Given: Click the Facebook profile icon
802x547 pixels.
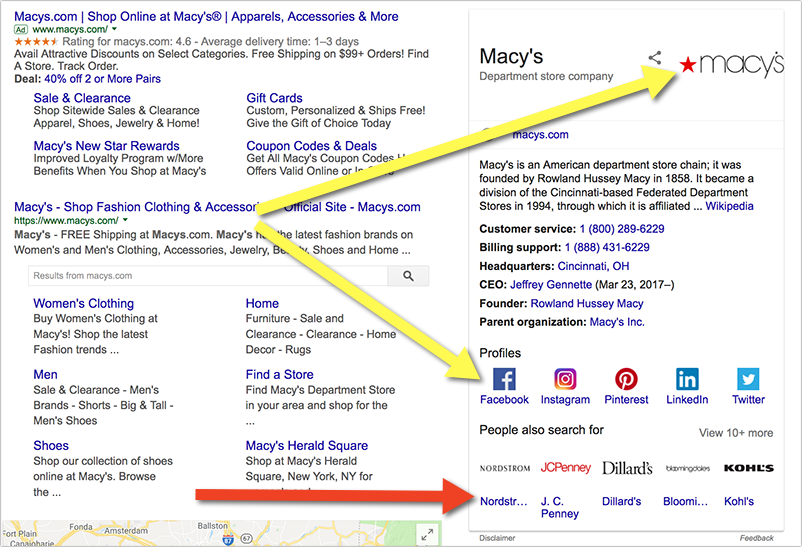Looking at the screenshot, I should pos(504,379).
